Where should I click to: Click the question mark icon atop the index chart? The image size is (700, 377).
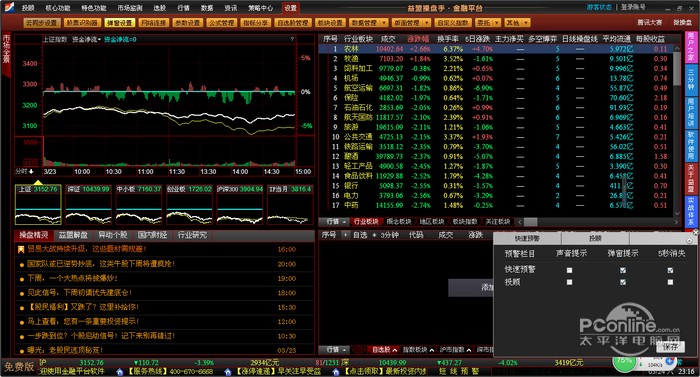pos(292,39)
